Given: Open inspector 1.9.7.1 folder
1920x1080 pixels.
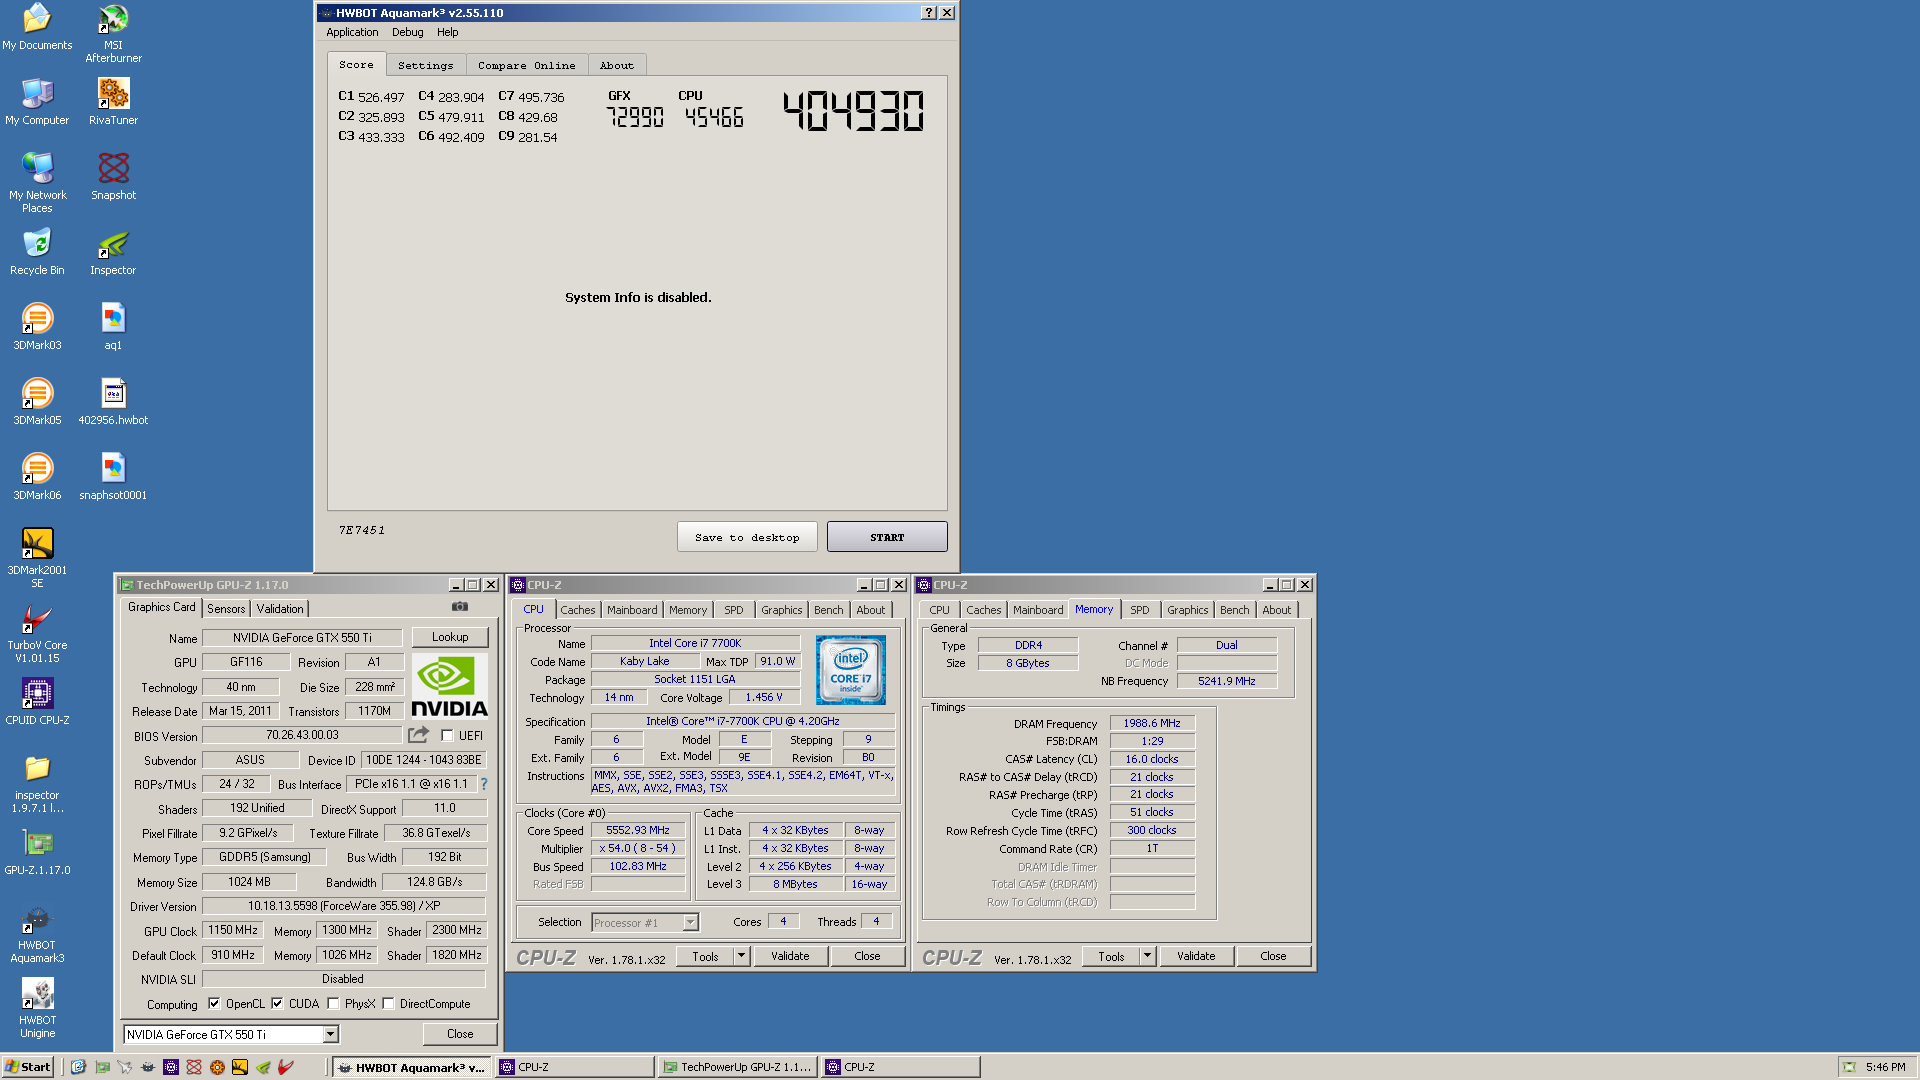Looking at the screenshot, I should pos(37,783).
